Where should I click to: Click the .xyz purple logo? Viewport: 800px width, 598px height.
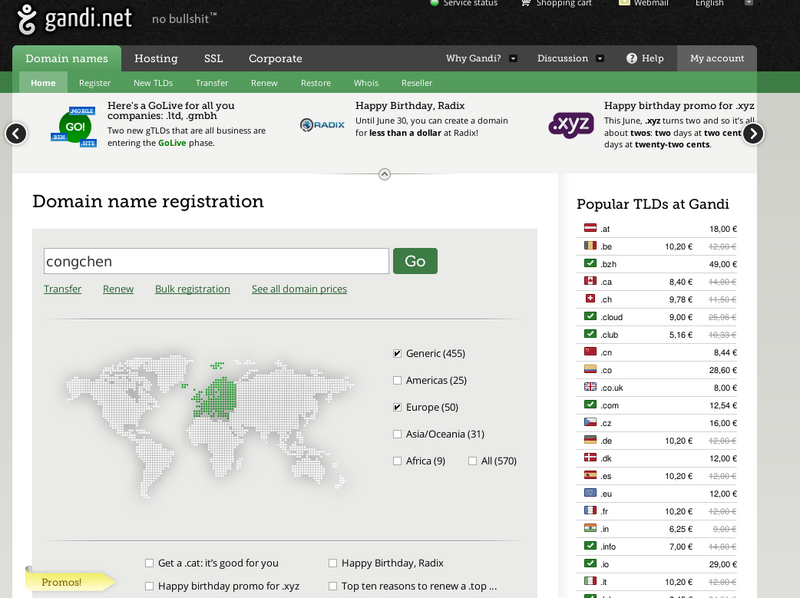(x=571, y=125)
